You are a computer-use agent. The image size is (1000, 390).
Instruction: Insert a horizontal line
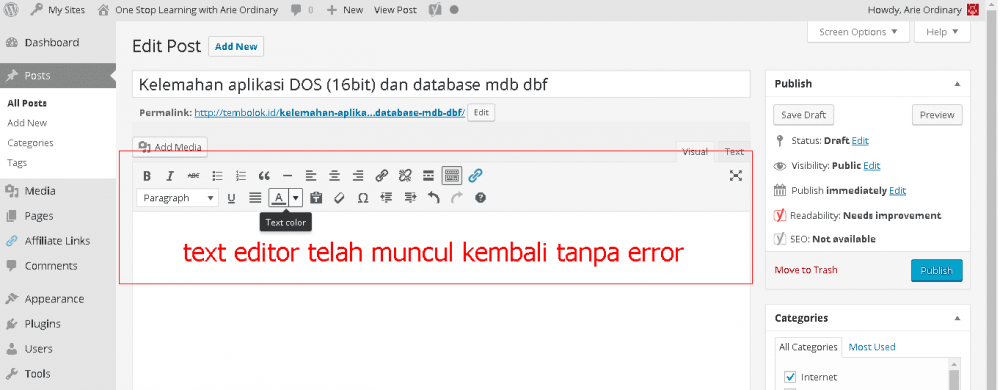pyautogui.click(x=287, y=176)
